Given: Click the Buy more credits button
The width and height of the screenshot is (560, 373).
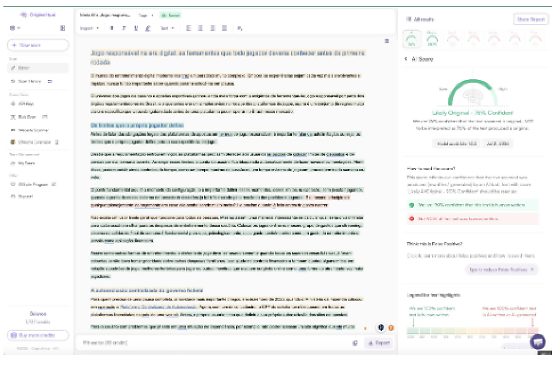Looking at the screenshot, I should pos(38,335).
